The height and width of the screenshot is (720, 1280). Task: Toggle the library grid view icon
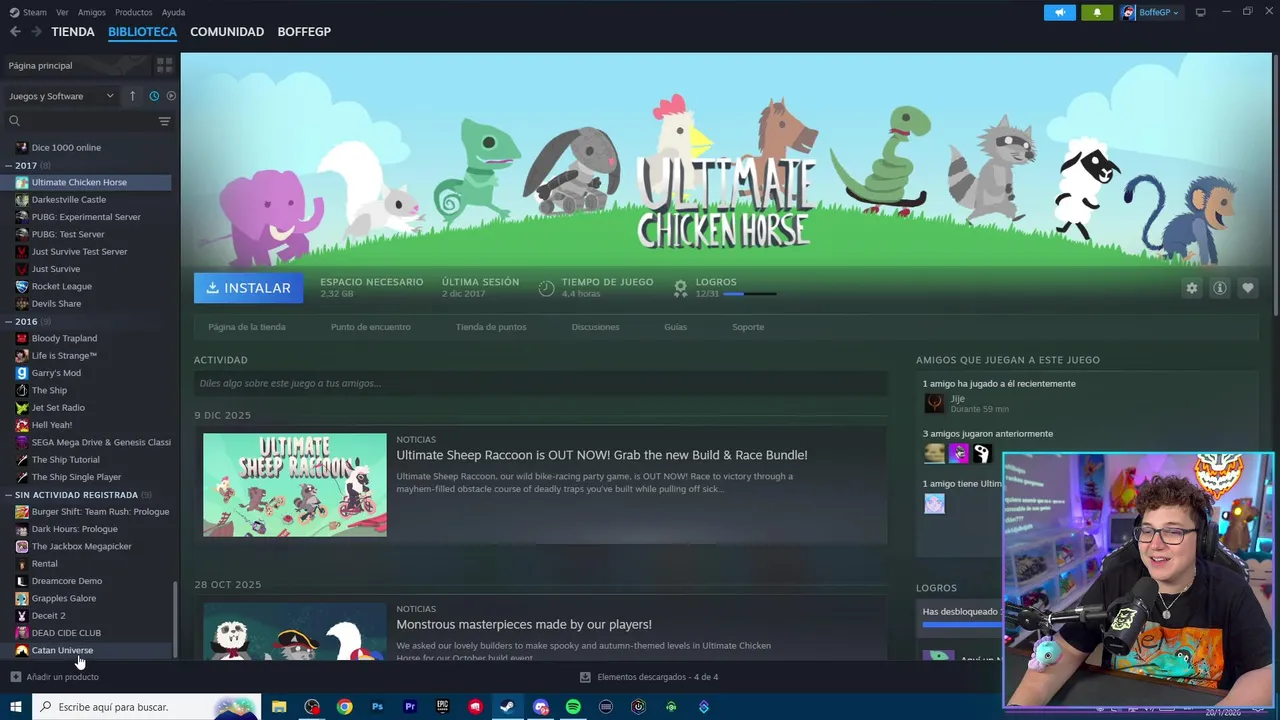[164, 65]
